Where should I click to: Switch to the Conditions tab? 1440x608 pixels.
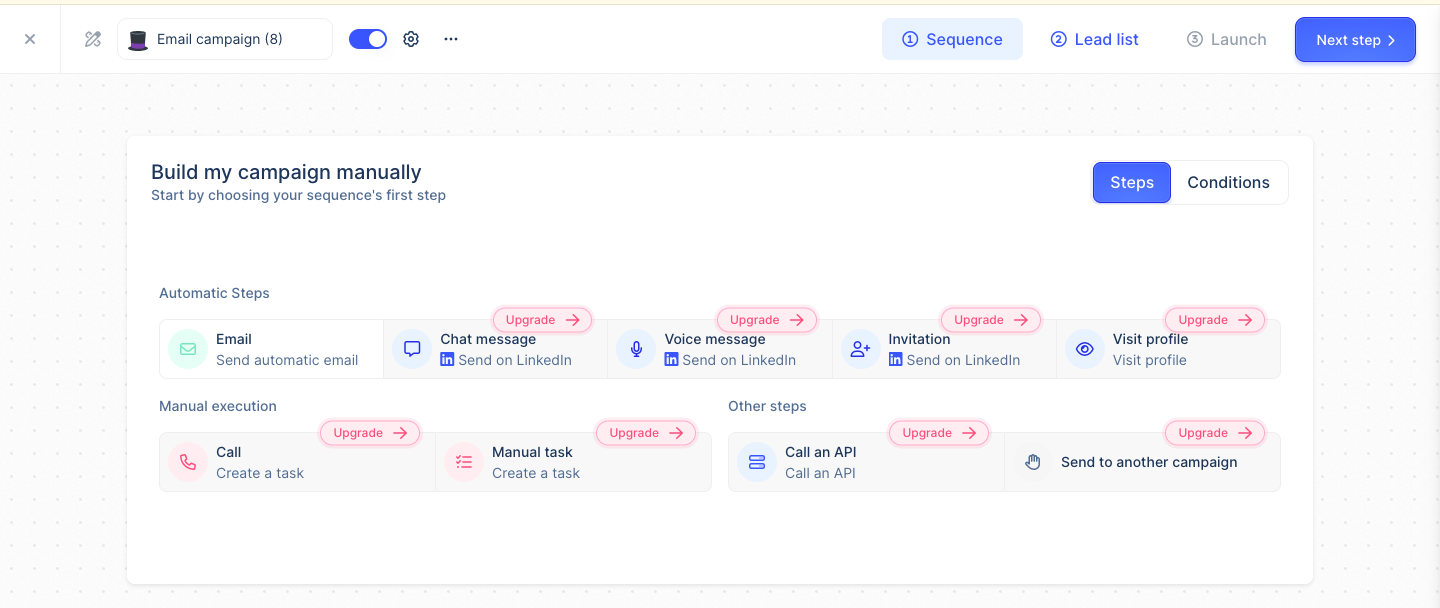point(1228,182)
